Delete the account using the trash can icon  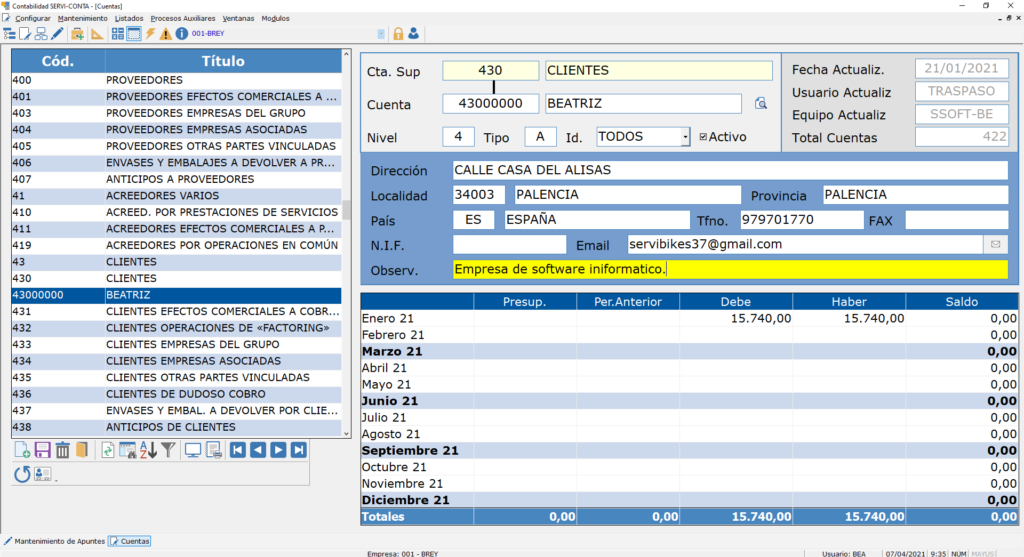coord(62,451)
